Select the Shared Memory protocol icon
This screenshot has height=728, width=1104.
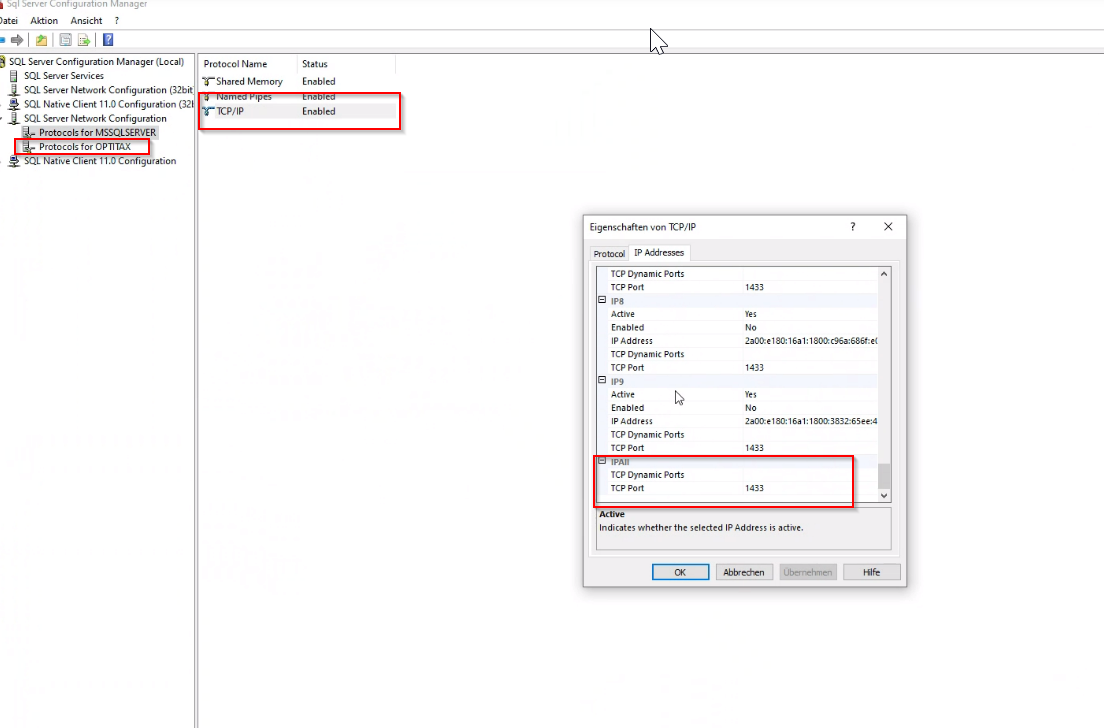pos(208,81)
